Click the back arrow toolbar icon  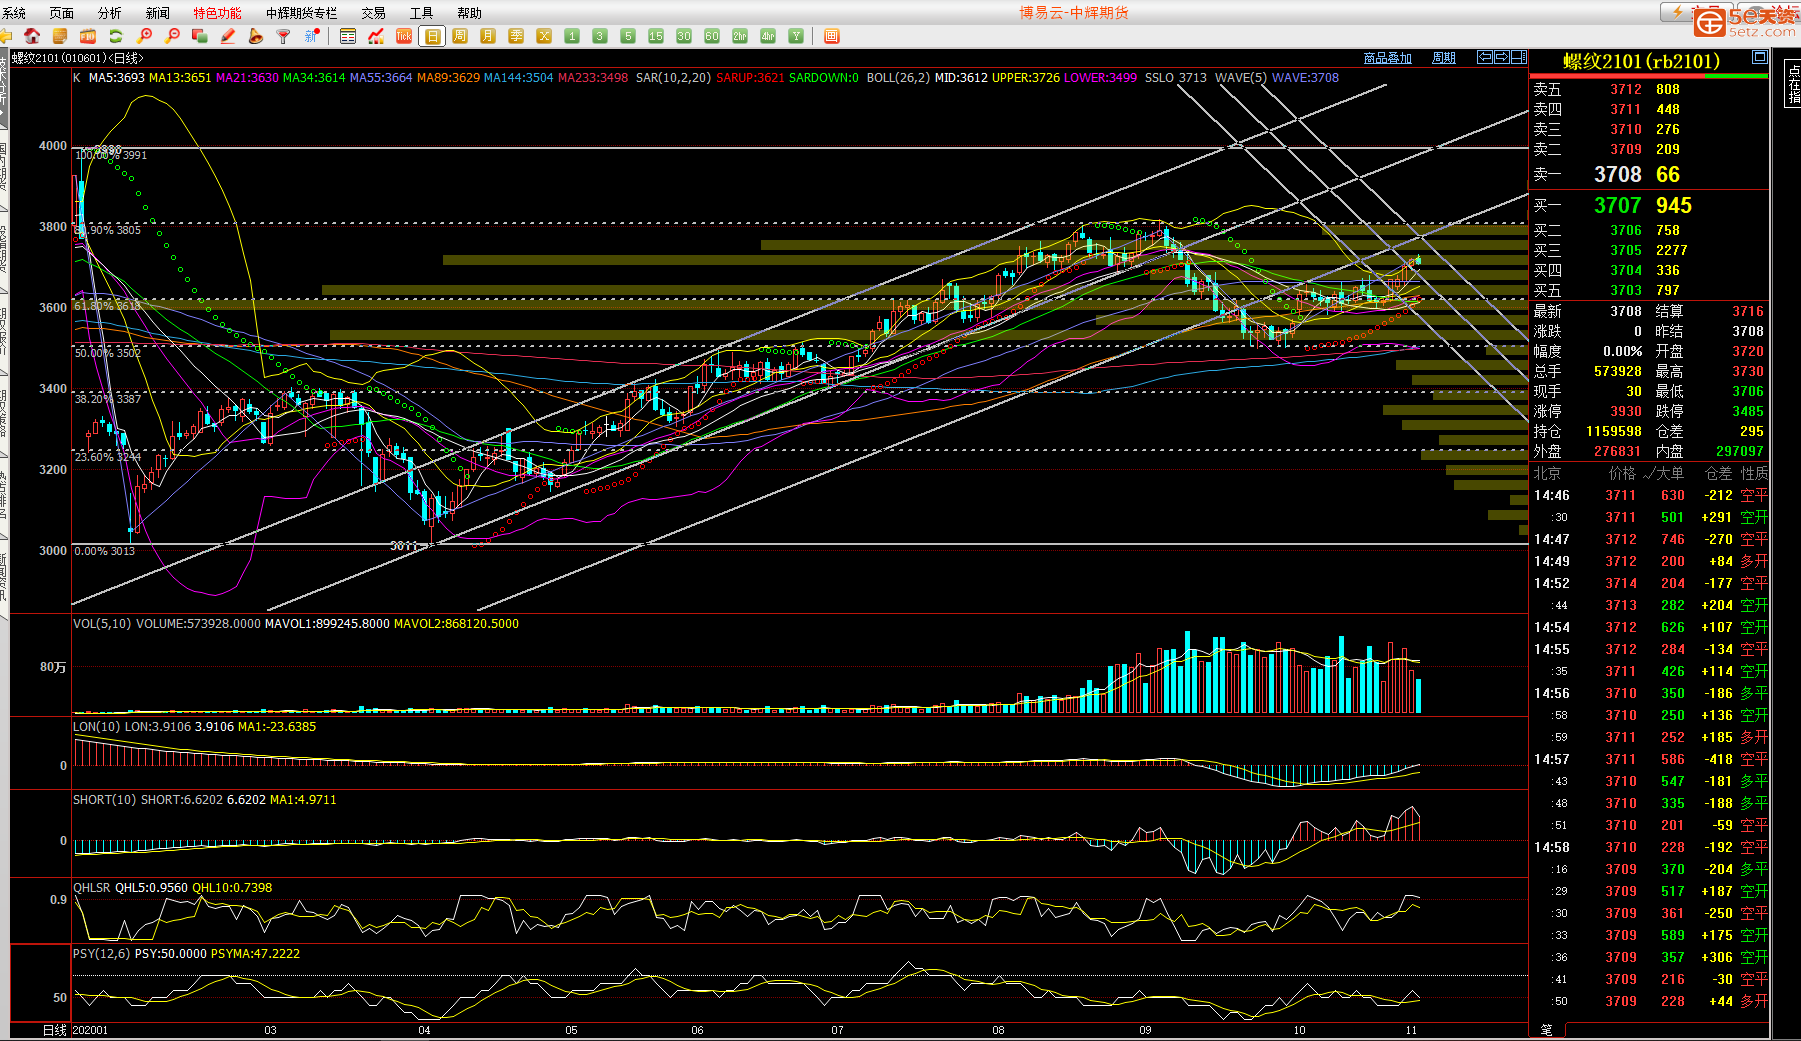coord(6,36)
